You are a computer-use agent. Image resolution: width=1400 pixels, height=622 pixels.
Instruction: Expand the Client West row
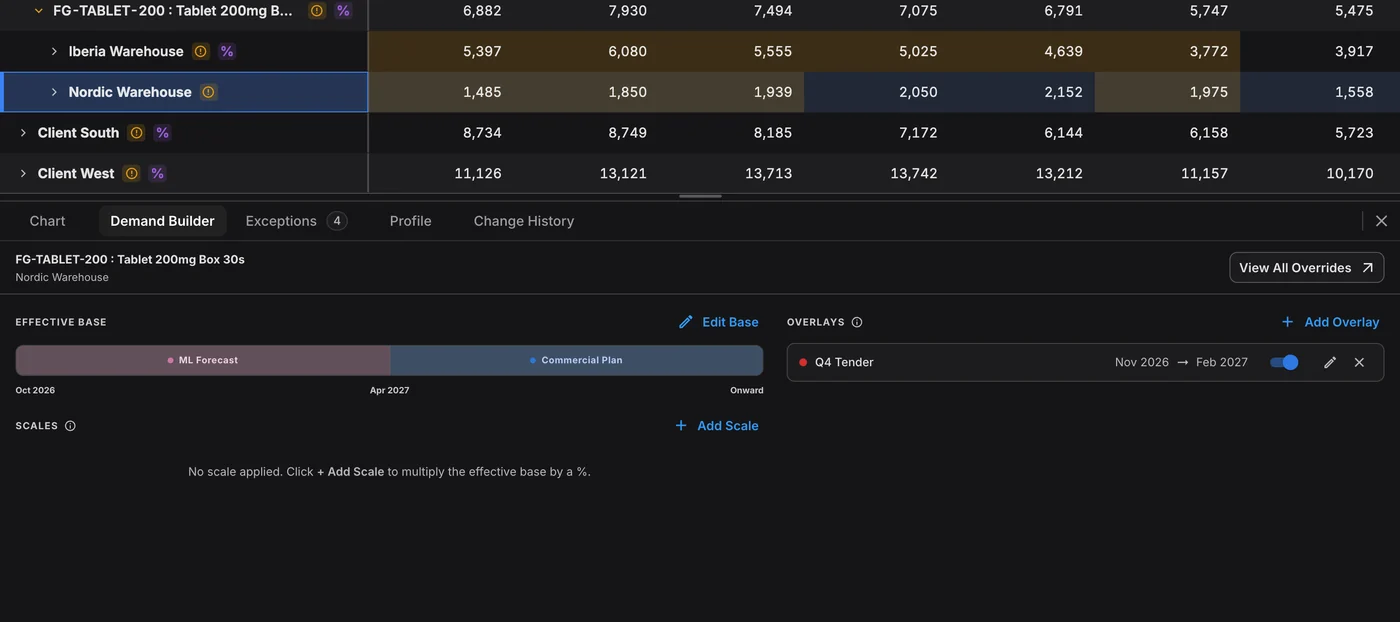(x=23, y=174)
